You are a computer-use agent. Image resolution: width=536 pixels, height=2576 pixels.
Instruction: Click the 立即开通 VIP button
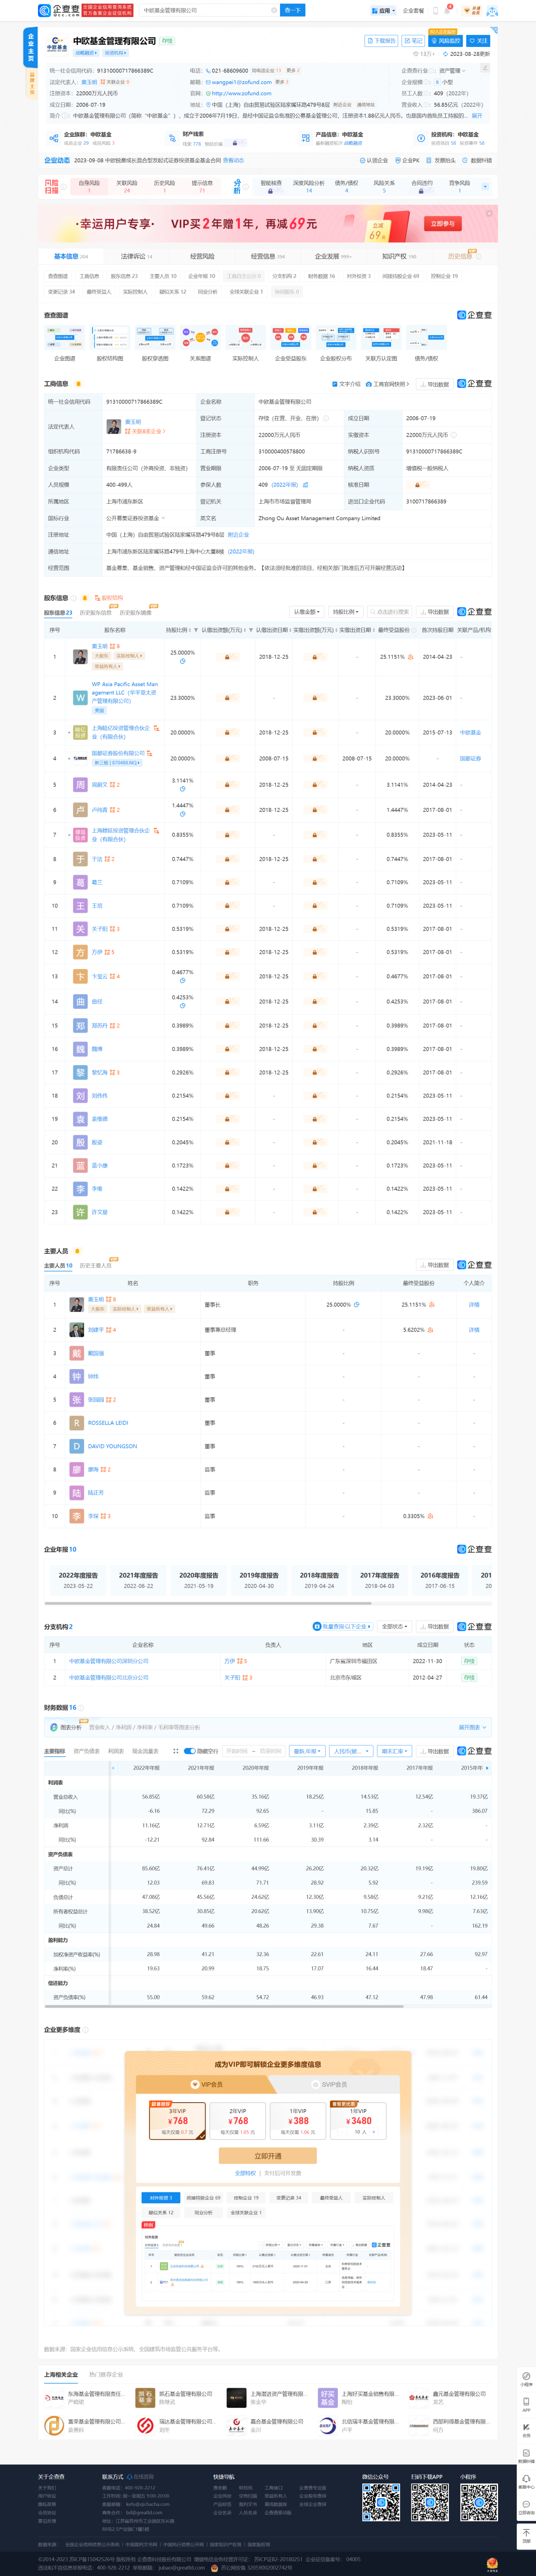268,2156
